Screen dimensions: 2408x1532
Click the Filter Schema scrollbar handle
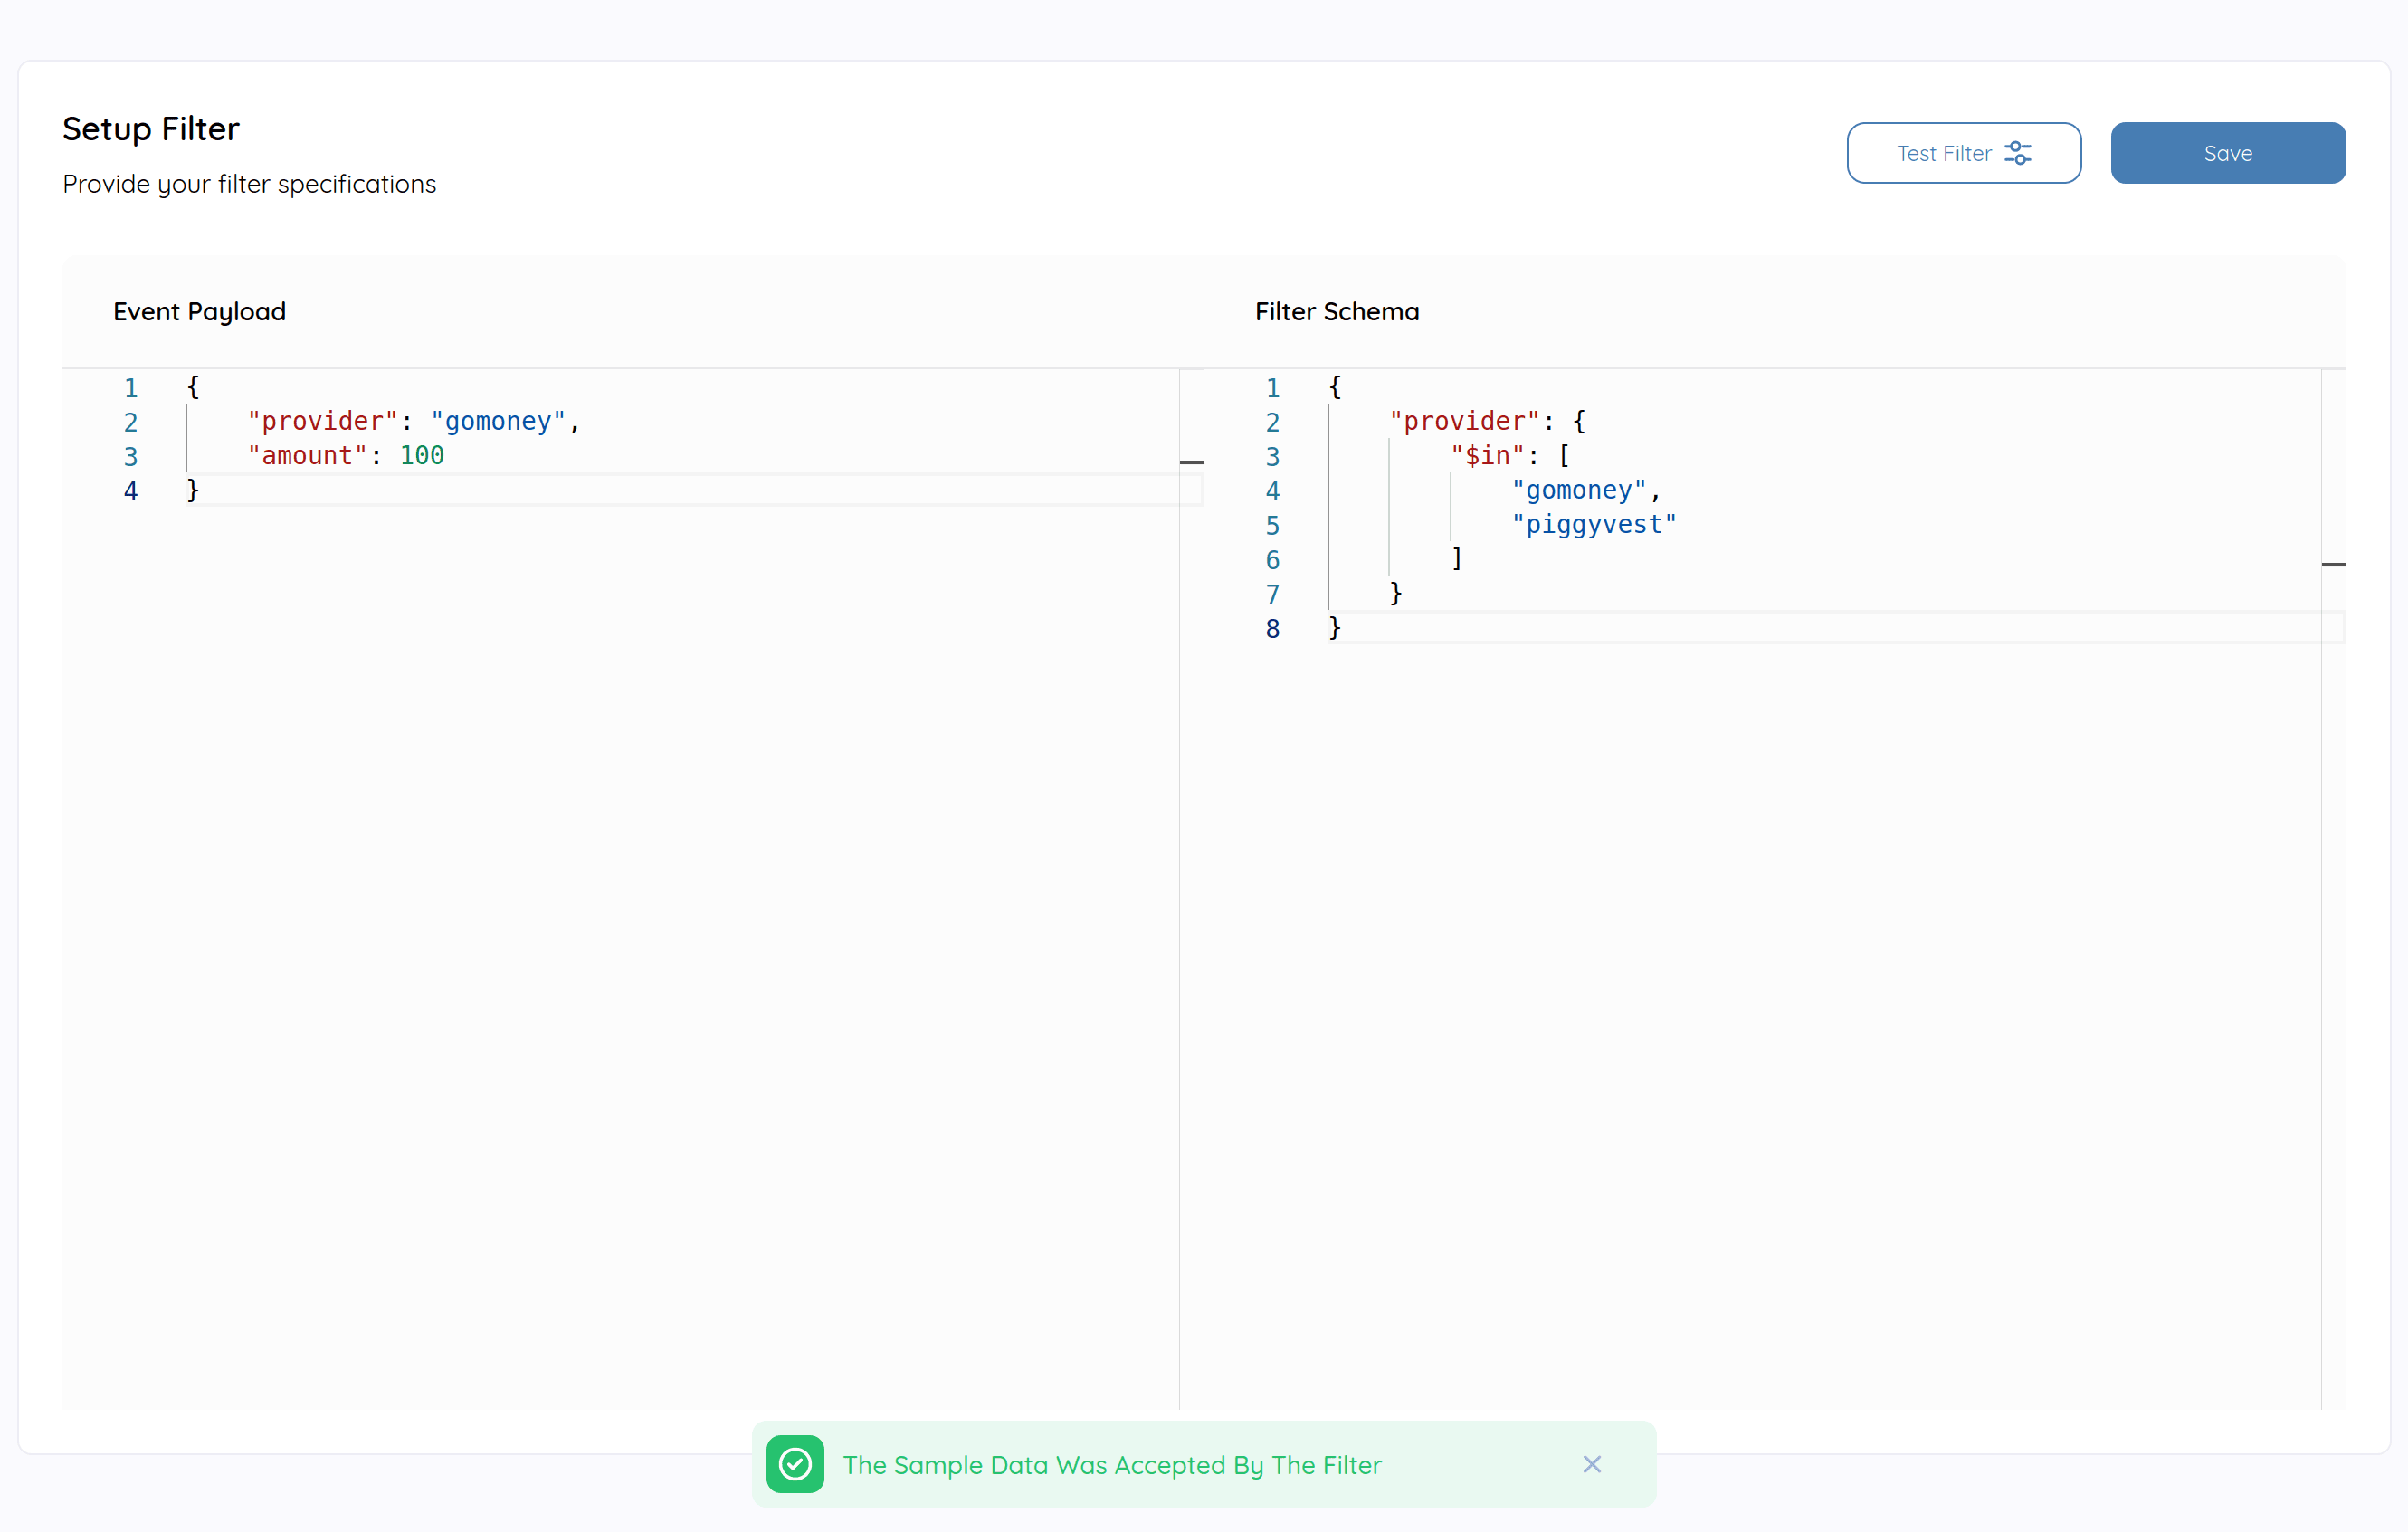[x=2334, y=563]
